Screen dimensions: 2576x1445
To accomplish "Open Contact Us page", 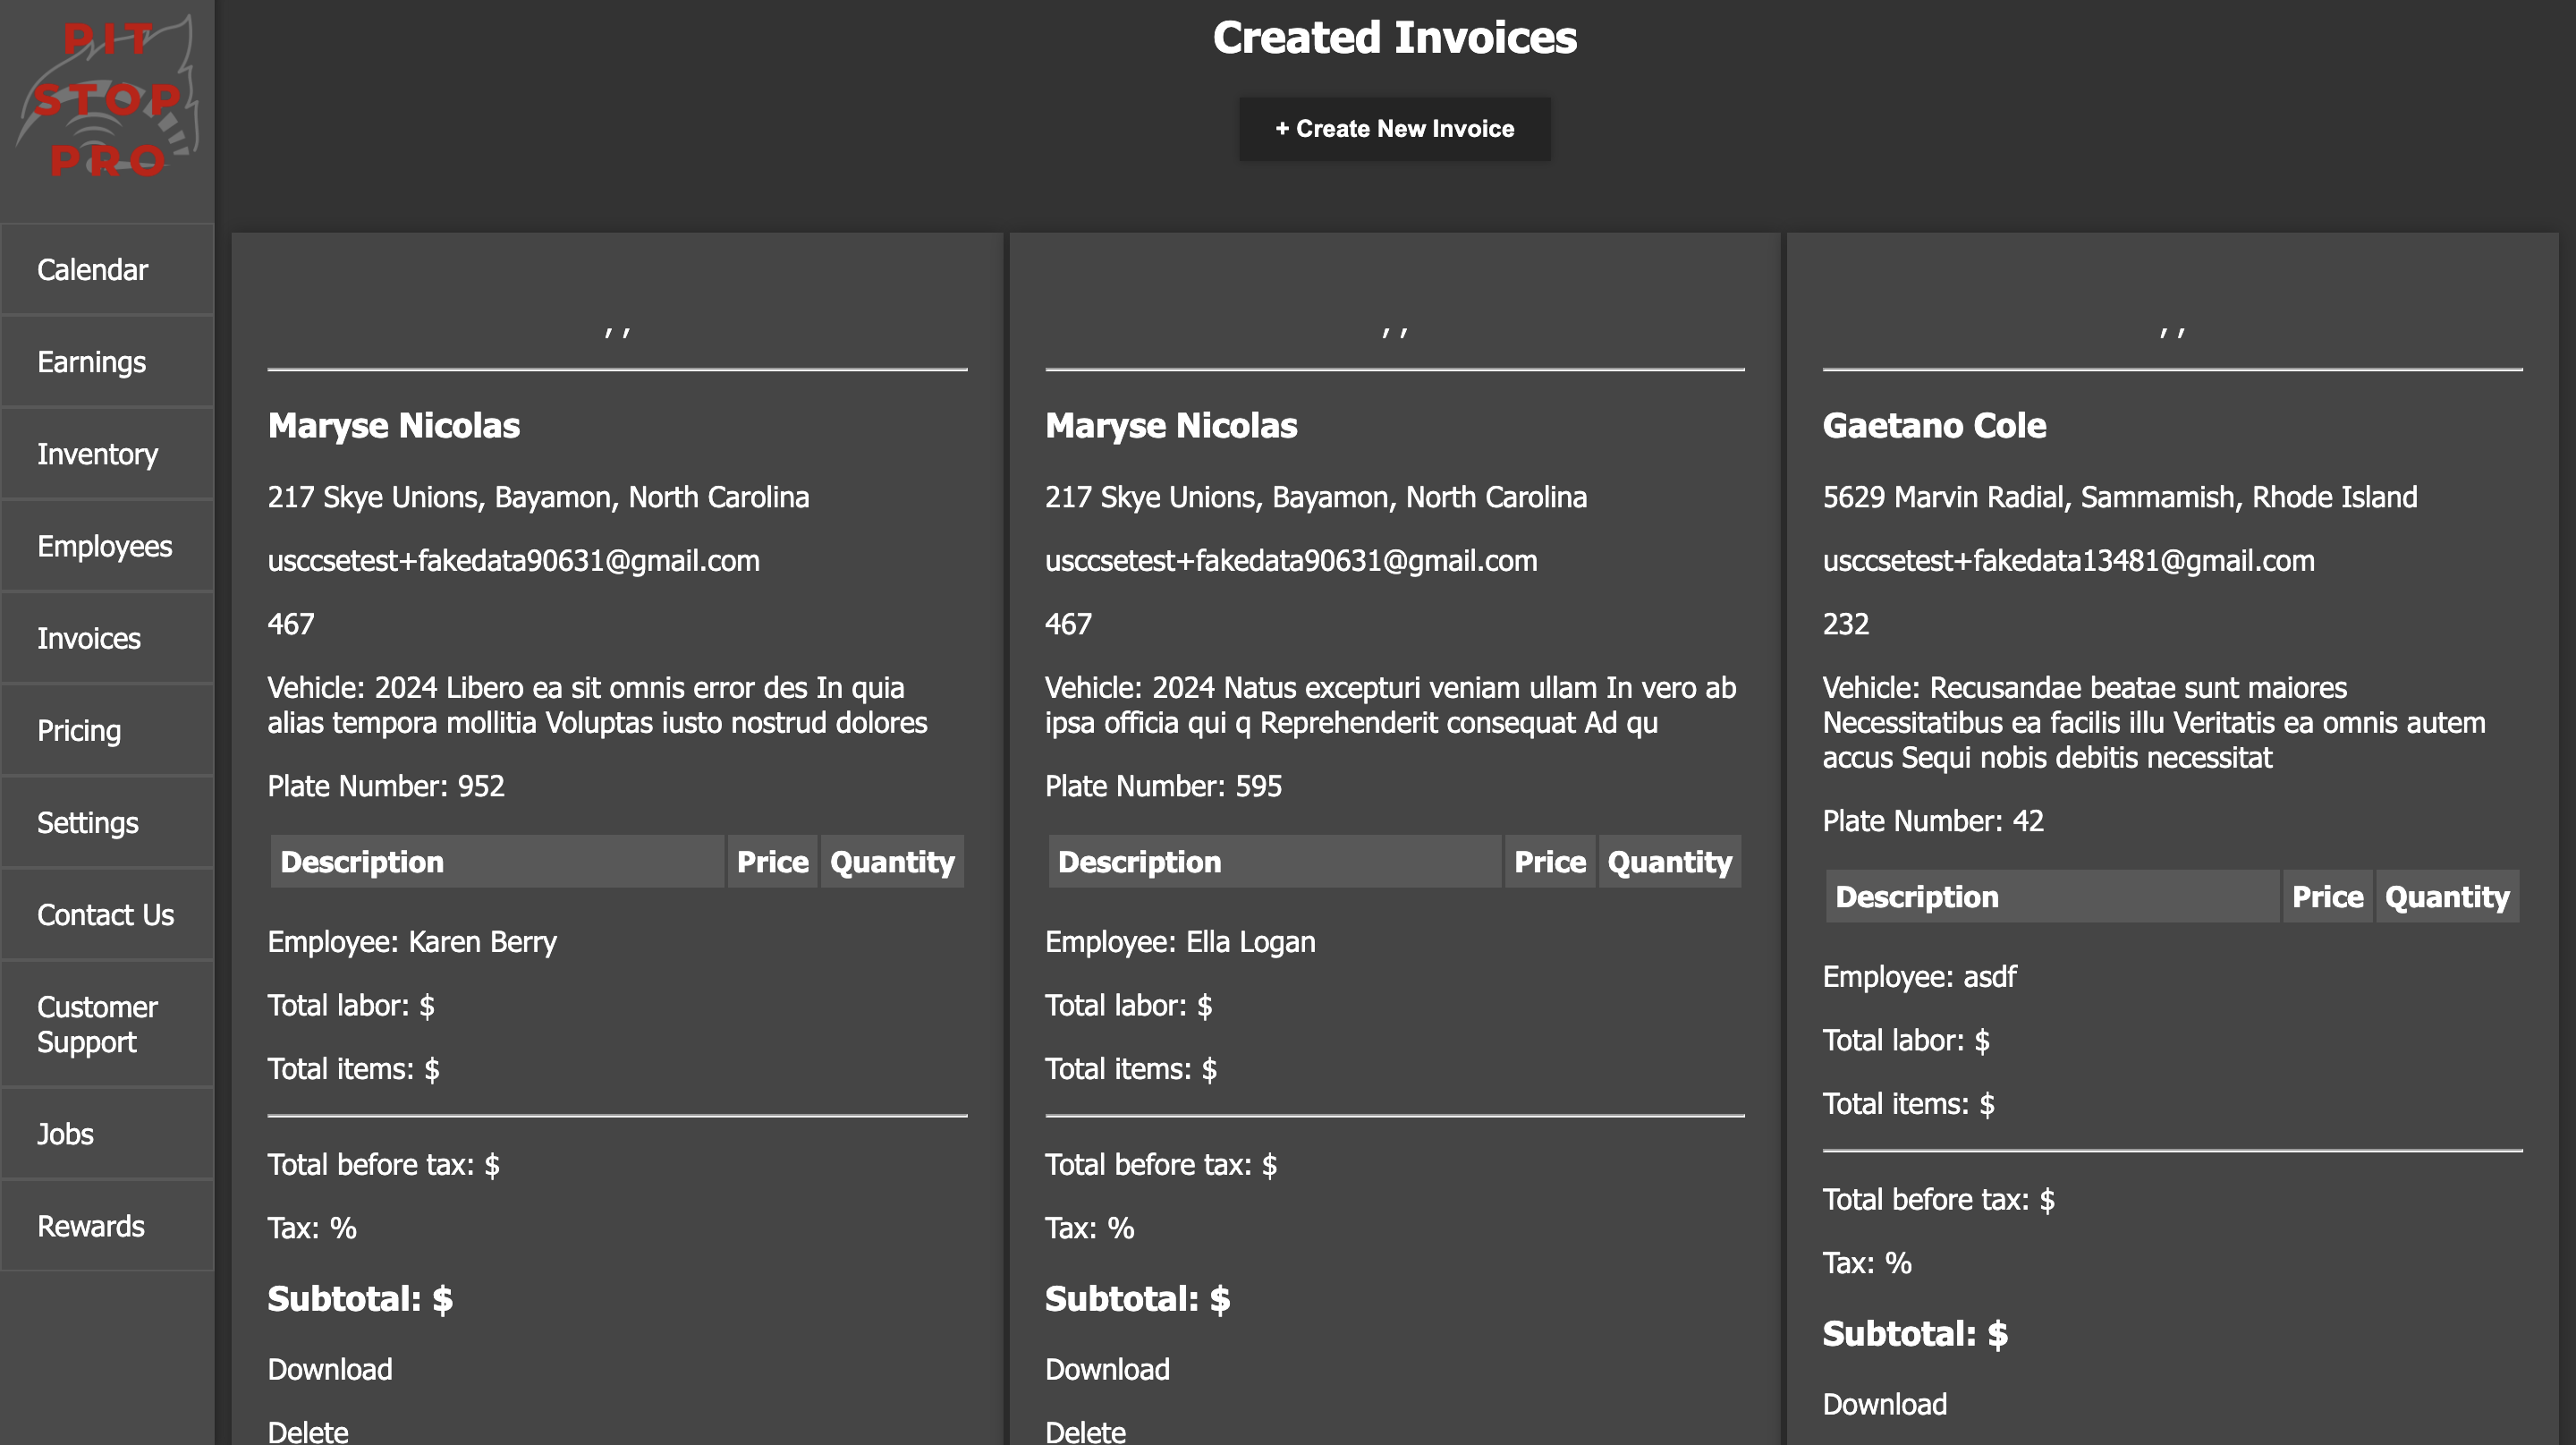I will (x=105, y=914).
